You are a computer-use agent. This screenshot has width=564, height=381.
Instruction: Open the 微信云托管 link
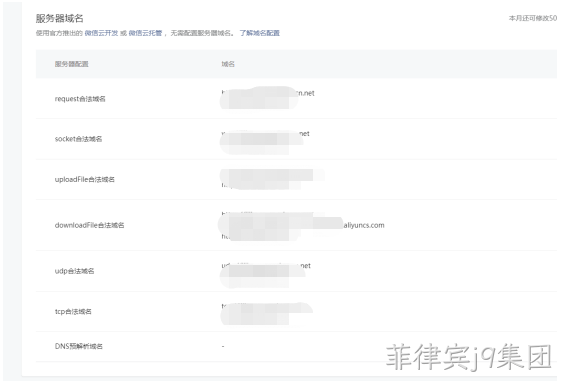(145, 33)
